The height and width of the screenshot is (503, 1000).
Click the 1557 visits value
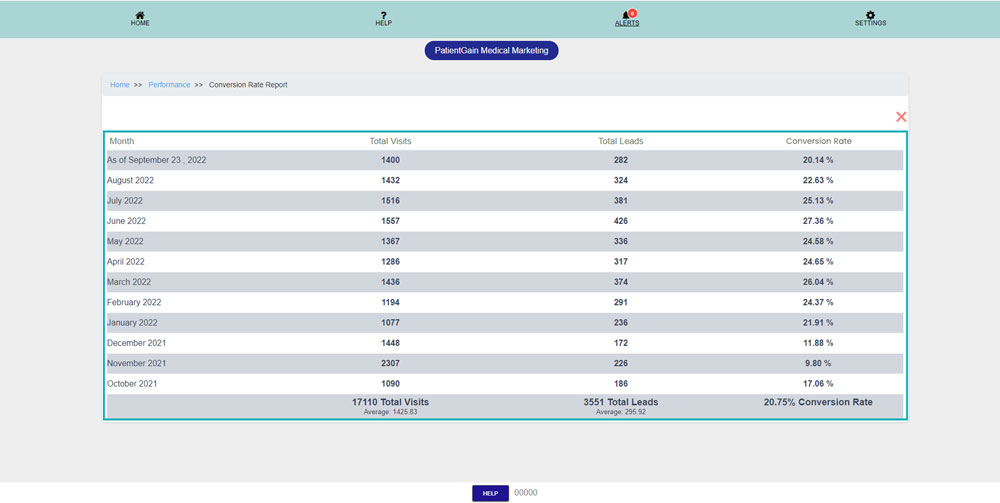(x=390, y=221)
